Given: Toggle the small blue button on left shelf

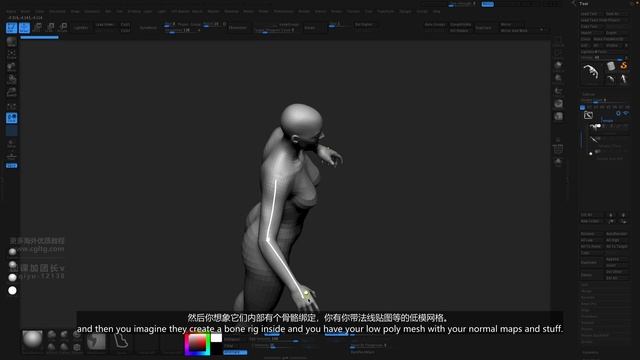Looking at the screenshot, I should [x=11, y=166].
